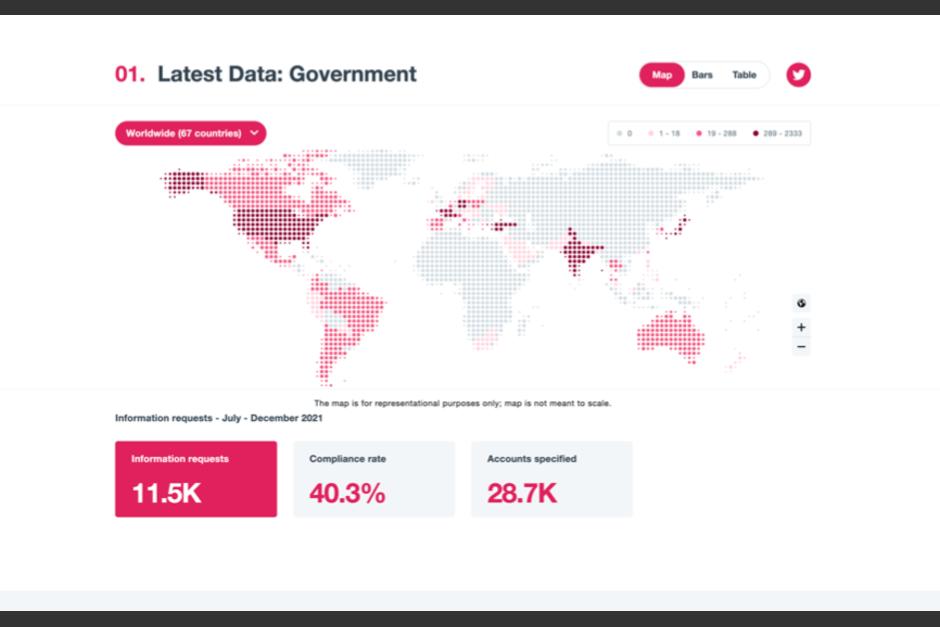The width and height of the screenshot is (940, 627).
Task: Zoom into the map with plus icon
Action: coord(801,327)
